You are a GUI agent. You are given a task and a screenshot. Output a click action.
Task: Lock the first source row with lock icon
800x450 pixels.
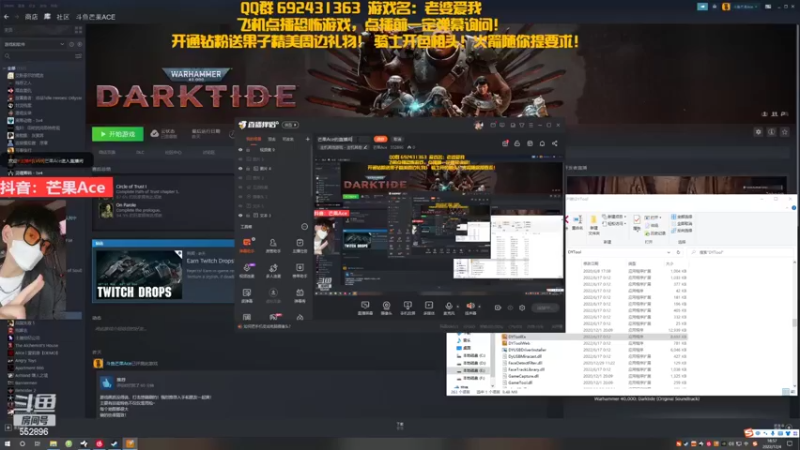[x=248, y=150]
